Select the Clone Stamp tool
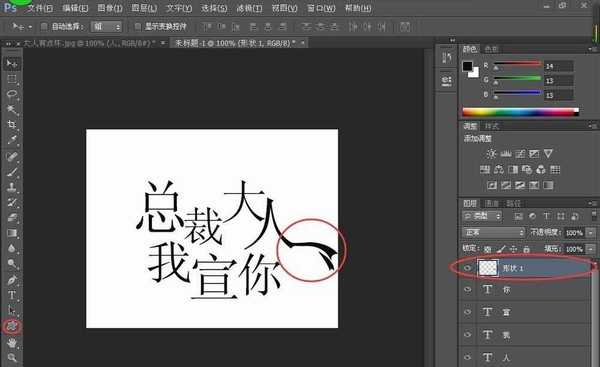This screenshot has width=600, height=367. [x=12, y=187]
